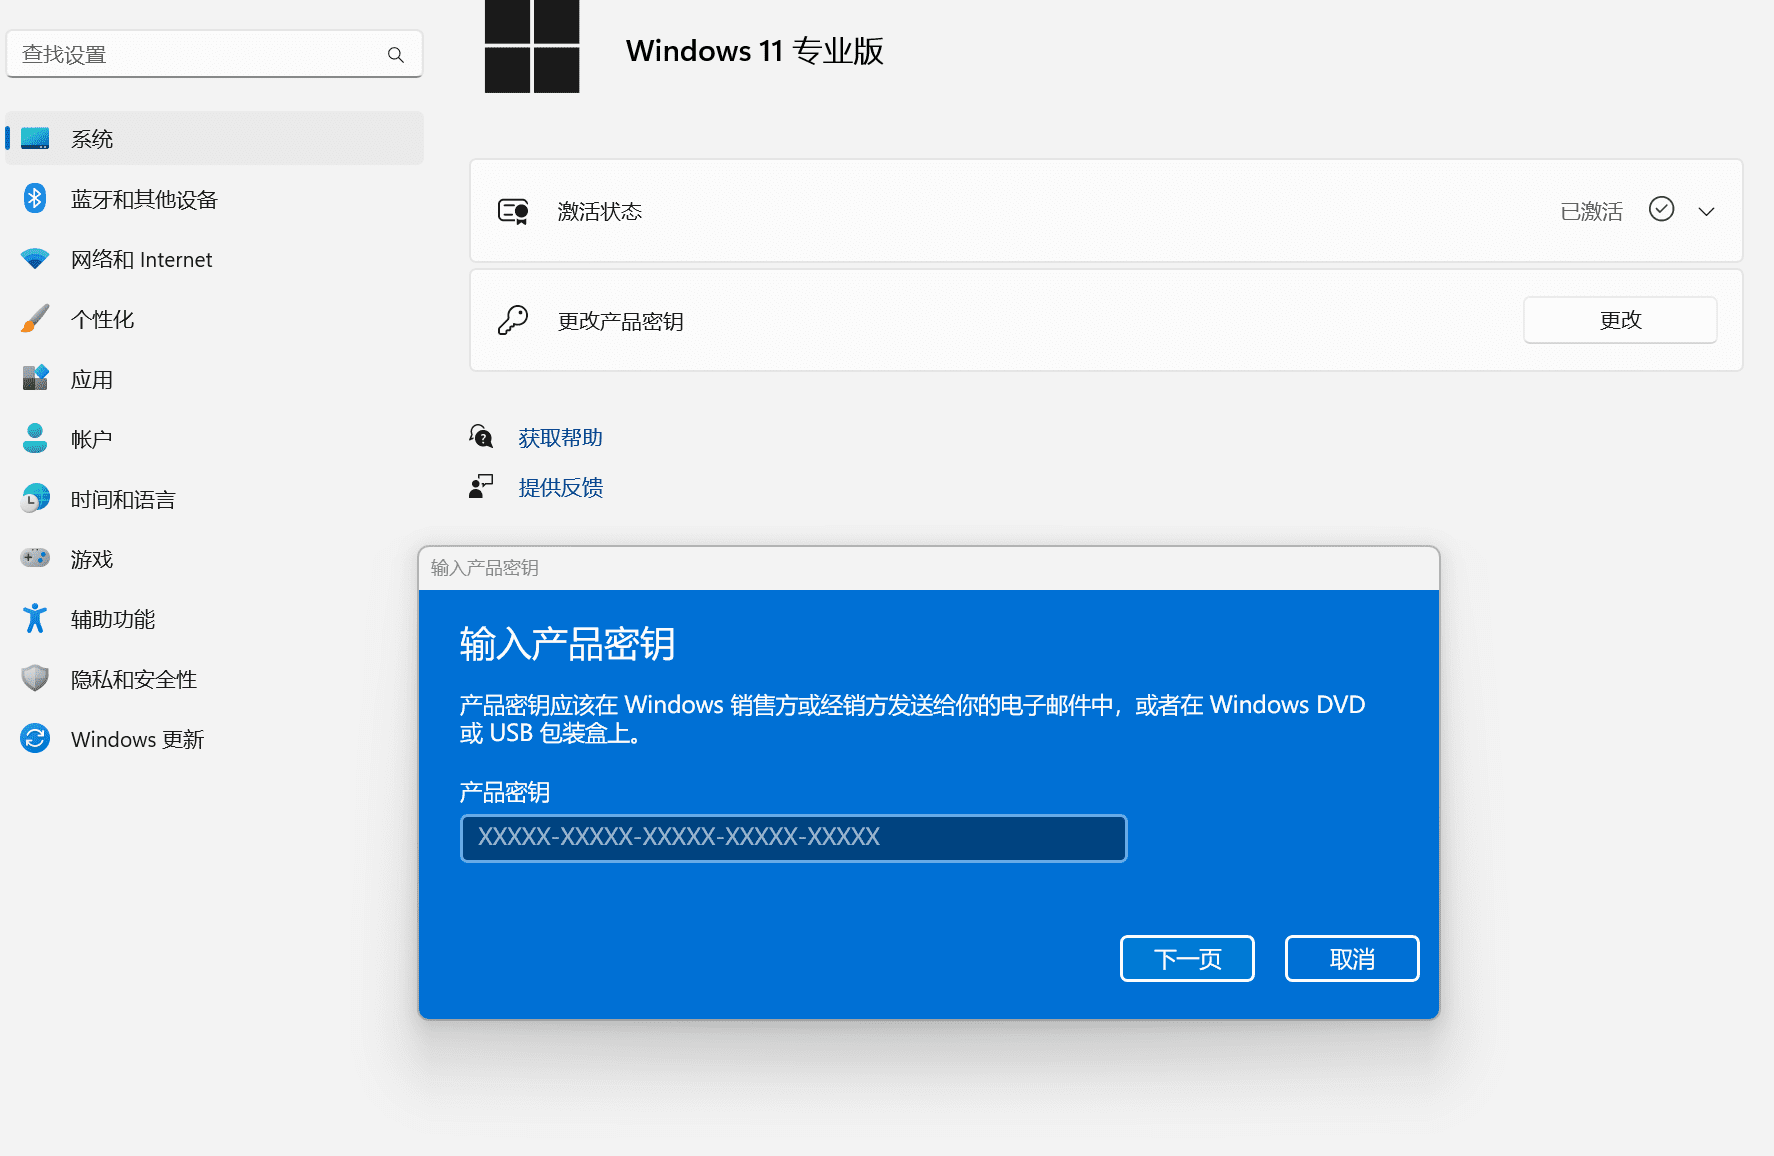1774x1156 pixels.
Task: Click the Privacy shield icon
Action: click(x=35, y=679)
